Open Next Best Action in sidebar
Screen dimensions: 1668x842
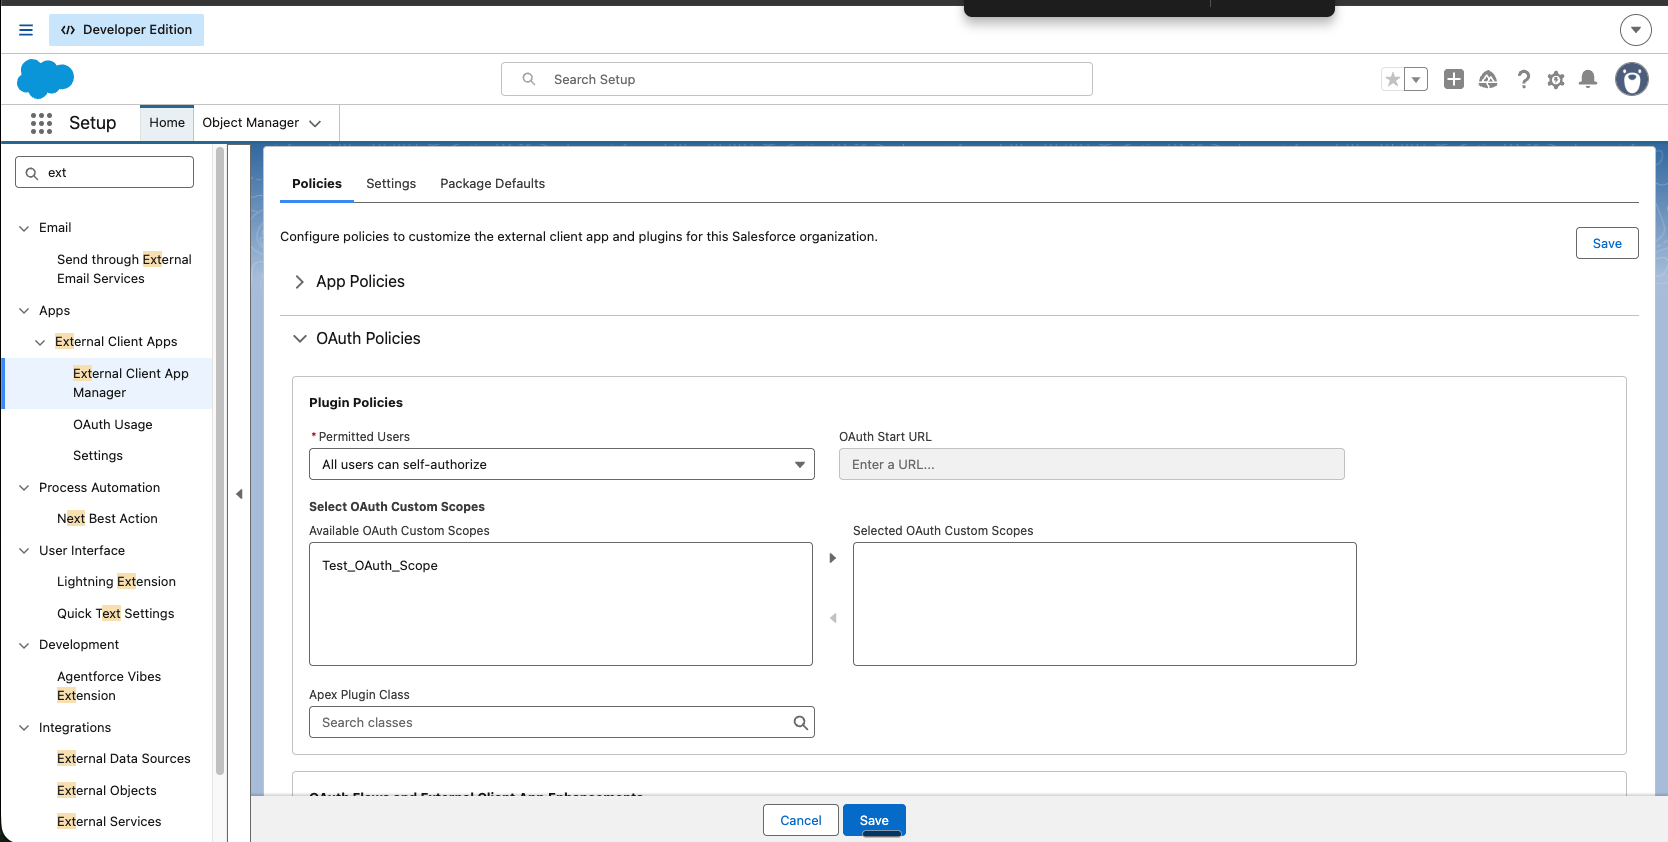[x=108, y=519]
